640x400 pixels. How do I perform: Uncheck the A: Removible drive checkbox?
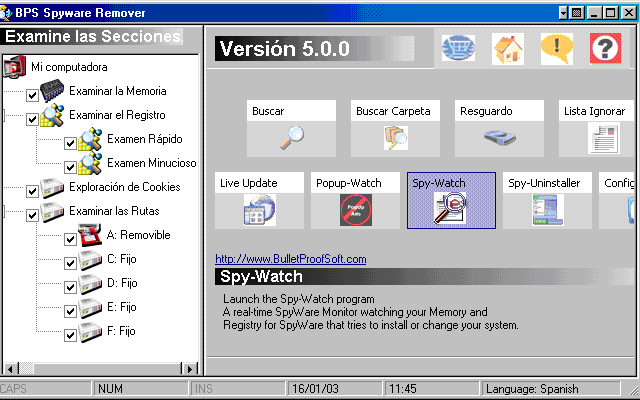70,240
